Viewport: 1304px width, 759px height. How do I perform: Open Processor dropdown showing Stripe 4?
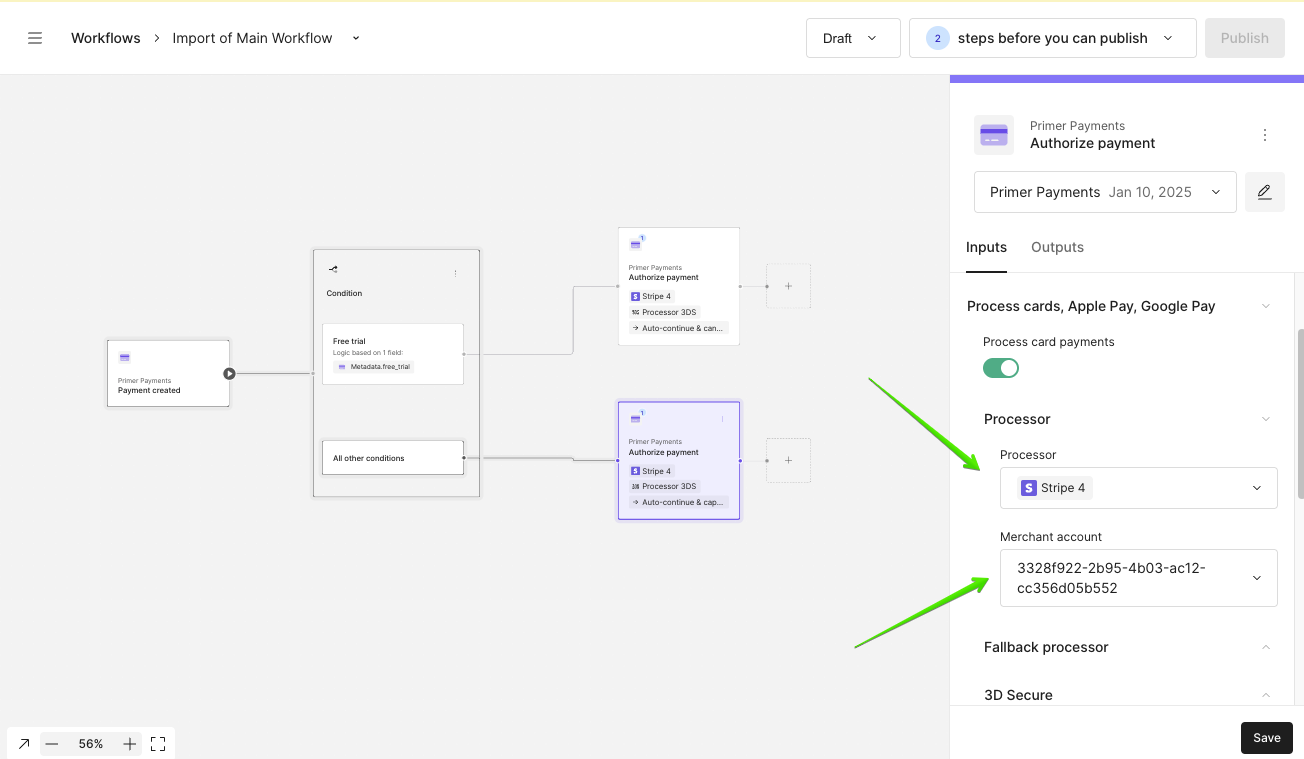coord(1138,488)
